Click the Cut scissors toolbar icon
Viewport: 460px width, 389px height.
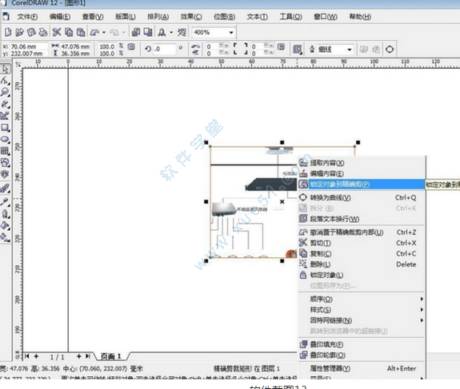pos(57,32)
